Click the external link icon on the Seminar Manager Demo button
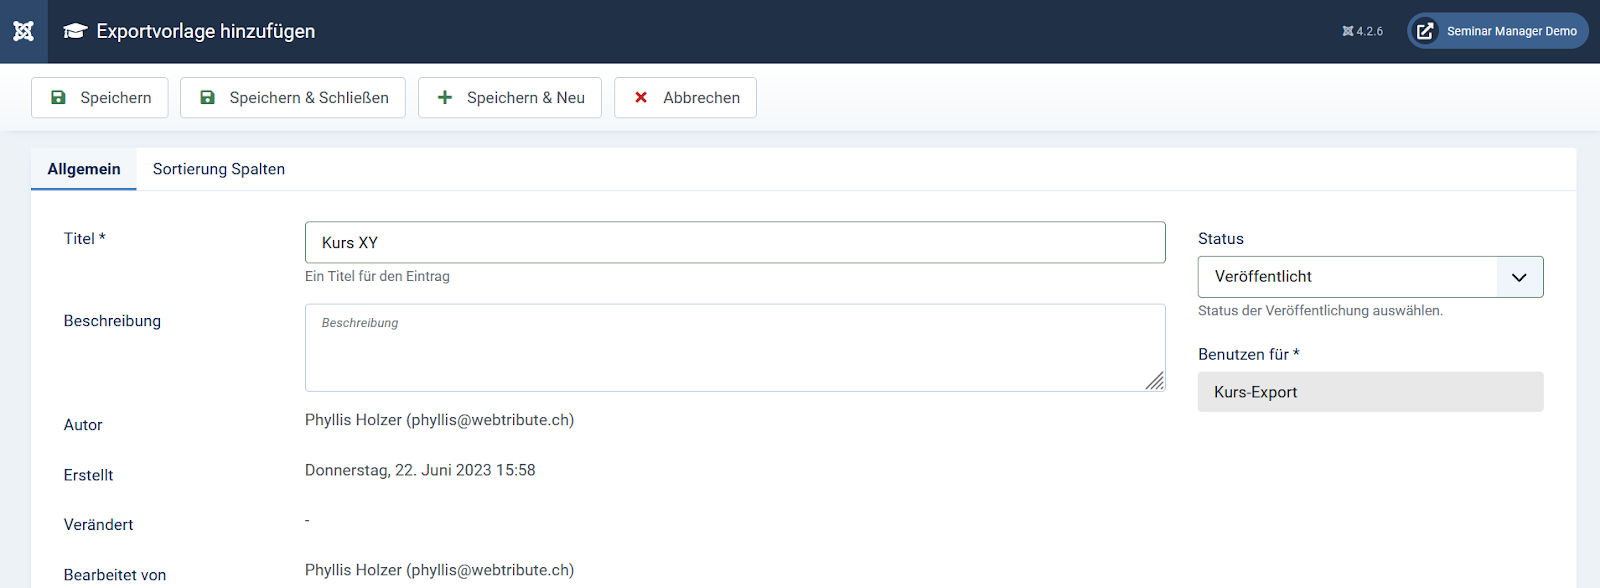The height and width of the screenshot is (588, 1600). [1425, 31]
